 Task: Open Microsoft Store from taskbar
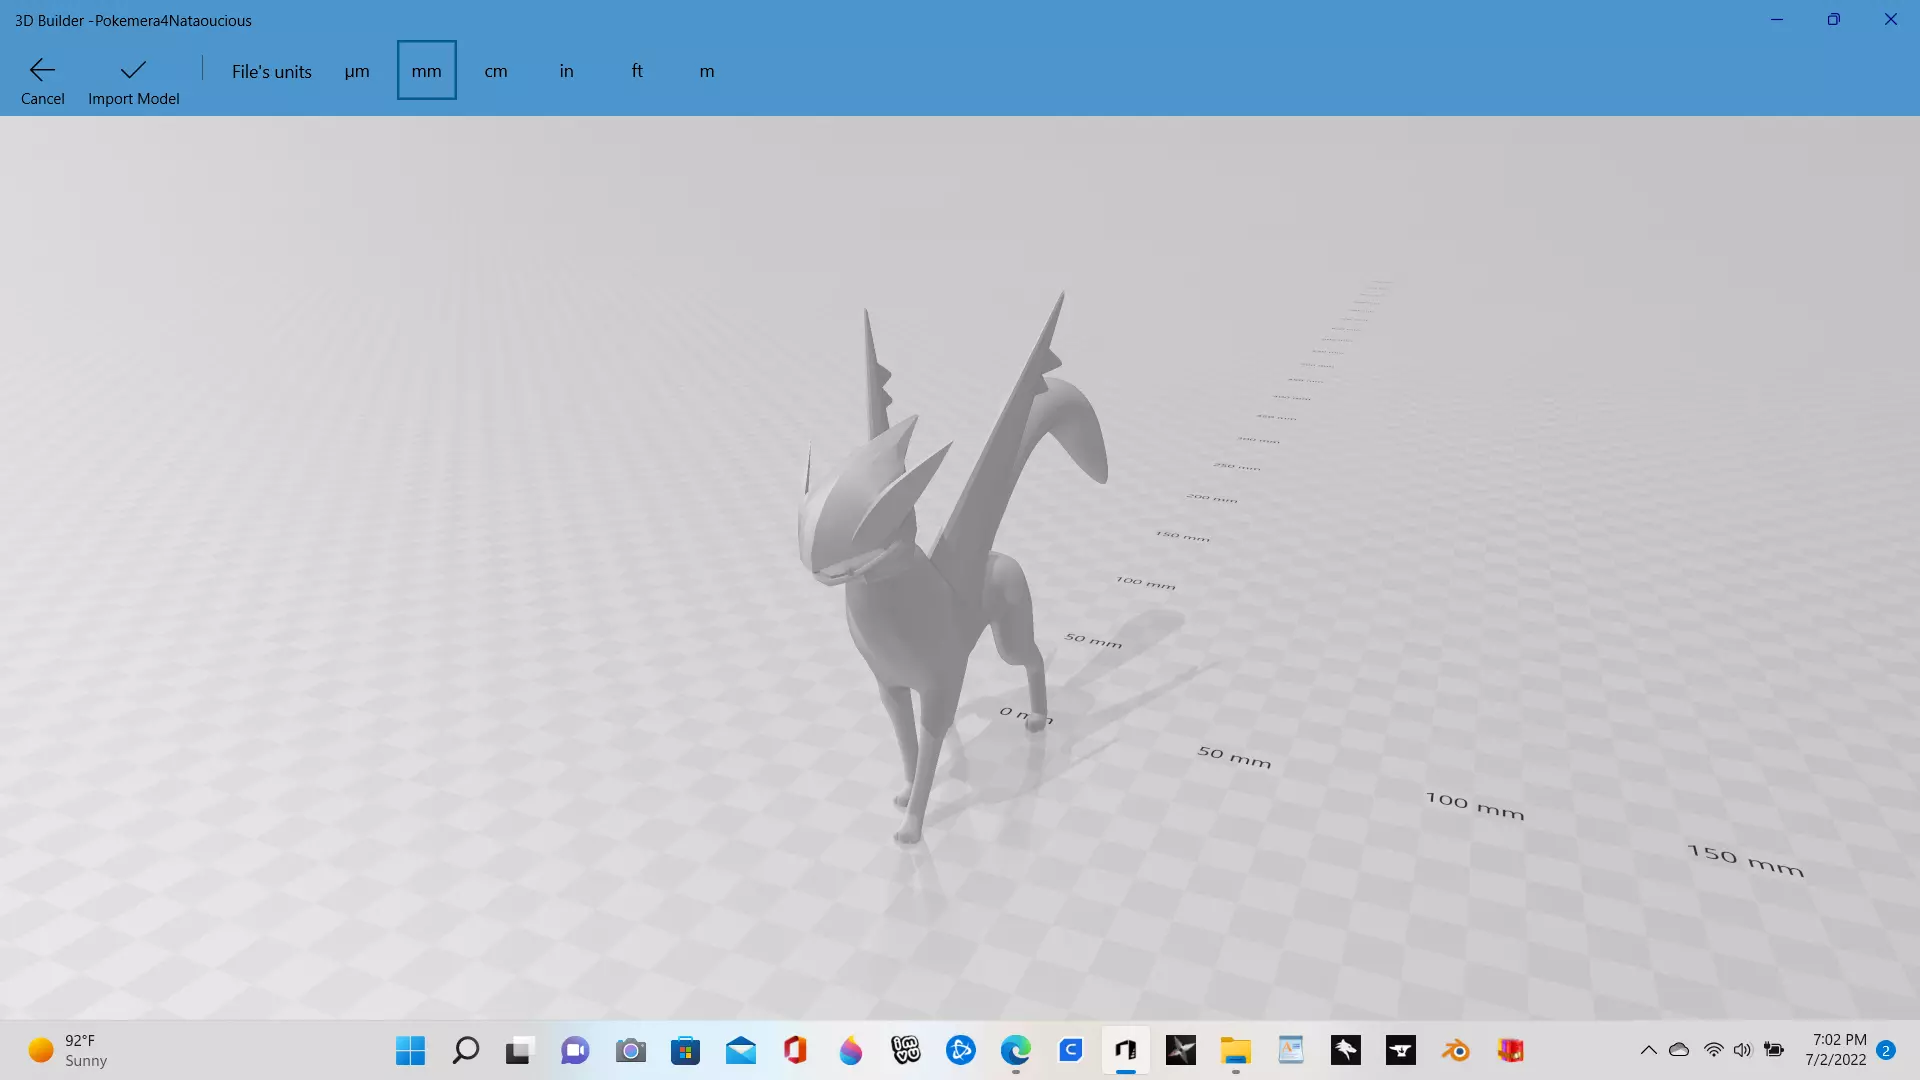click(685, 1051)
